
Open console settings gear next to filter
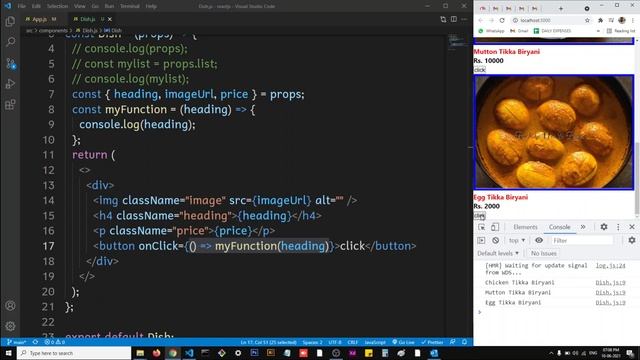(x=632, y=240)
